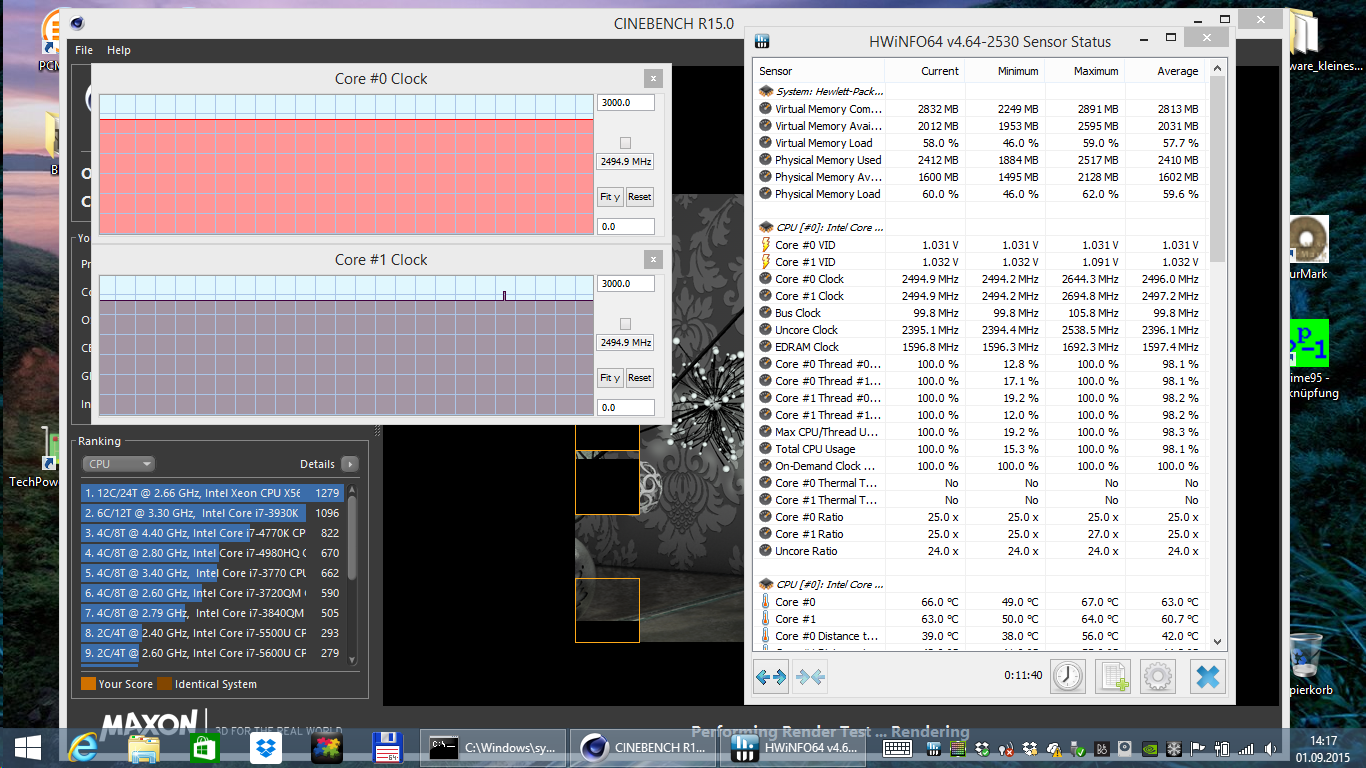Click the Core #0 Clock maximum value field
Screen dimensions: 1366x768
626,103
